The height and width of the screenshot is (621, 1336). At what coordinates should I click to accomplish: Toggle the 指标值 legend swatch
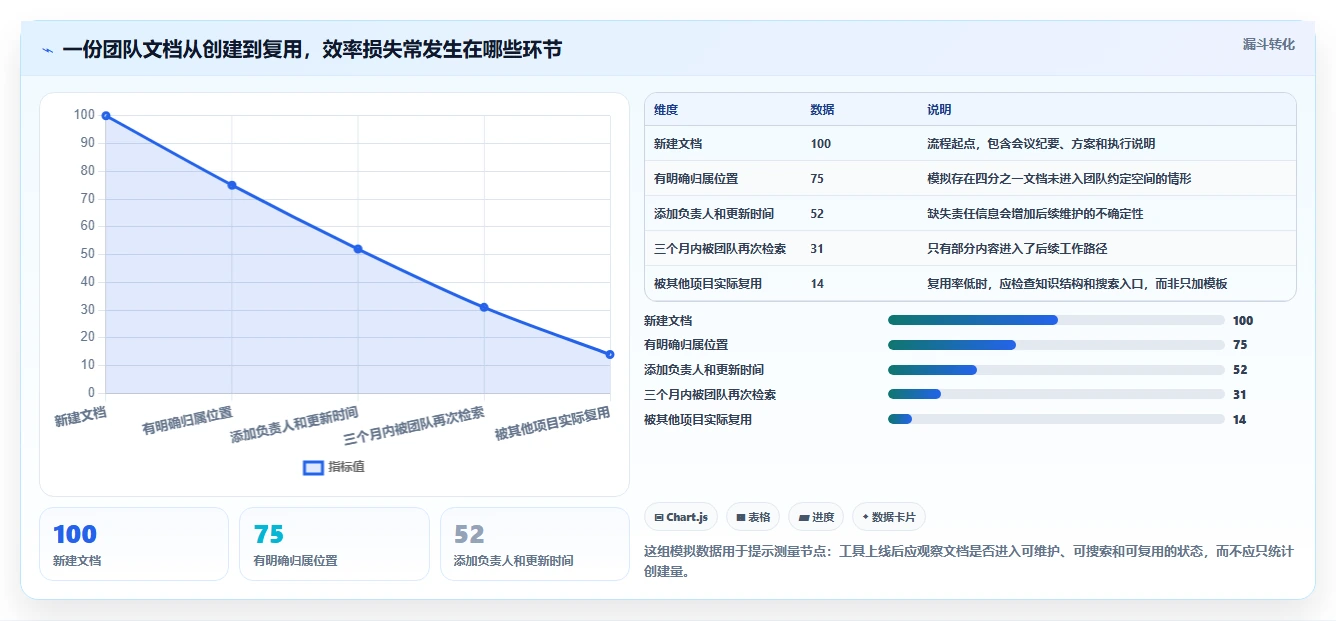tap(313, 467)
